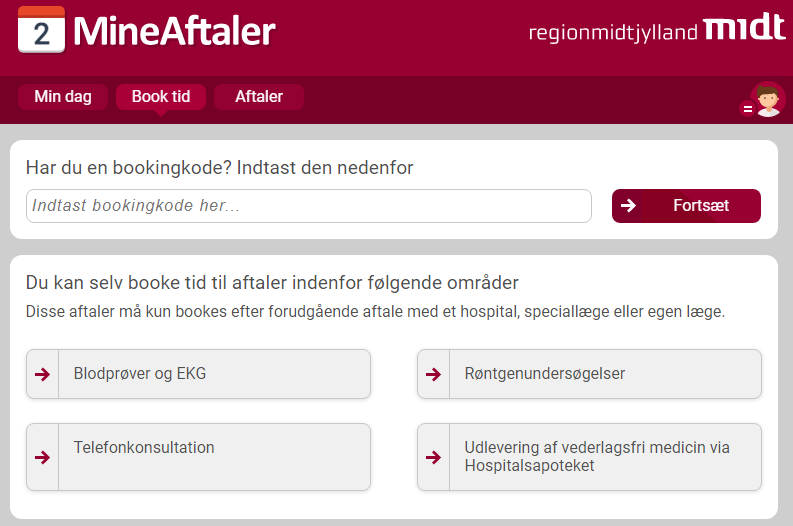Go to the Aftaler tab
Image resolution: width=793 pixels, height=526 pixels.
click(259, 97)
